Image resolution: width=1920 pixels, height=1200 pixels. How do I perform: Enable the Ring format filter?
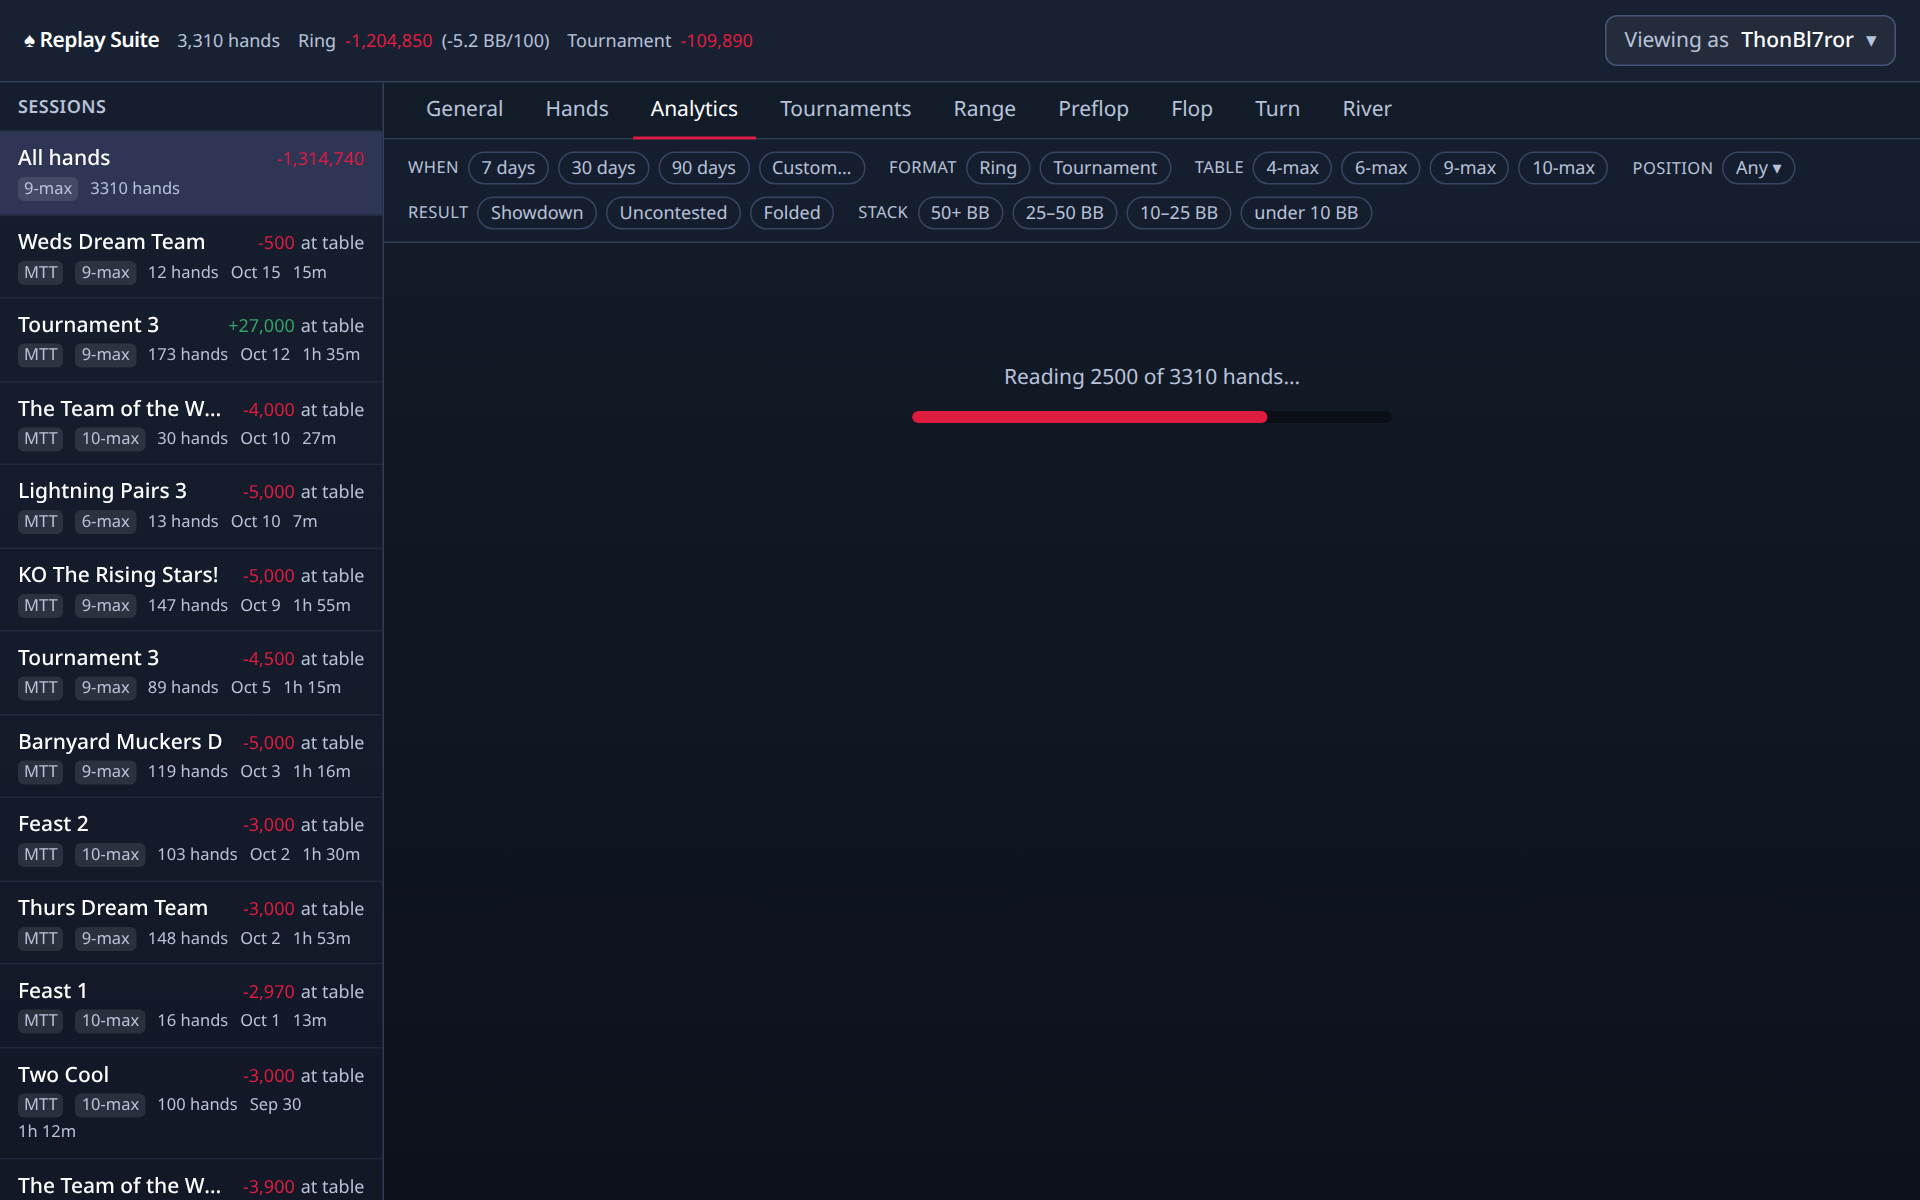click(997, 168)
